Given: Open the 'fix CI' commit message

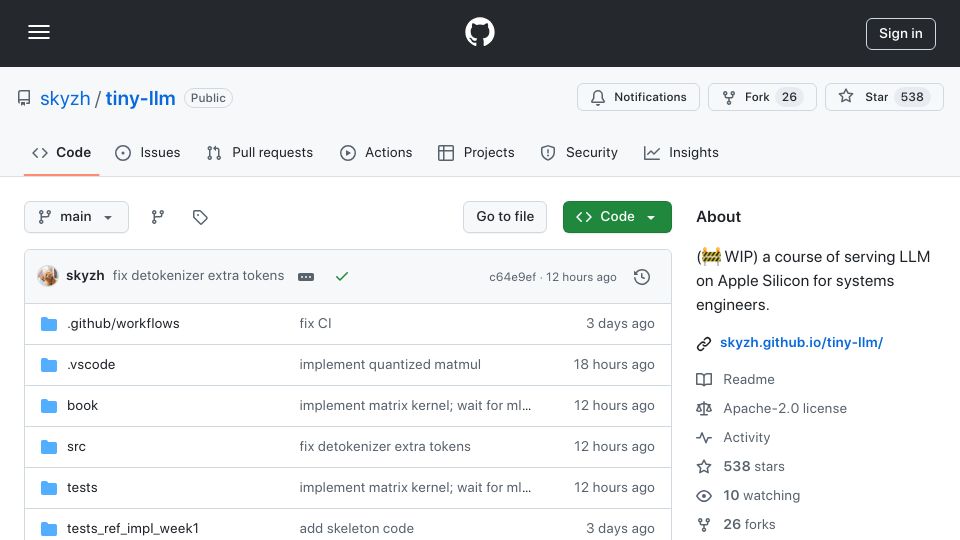Looking at the screenshot, I should pyautogui.click(x=315, y=323).
